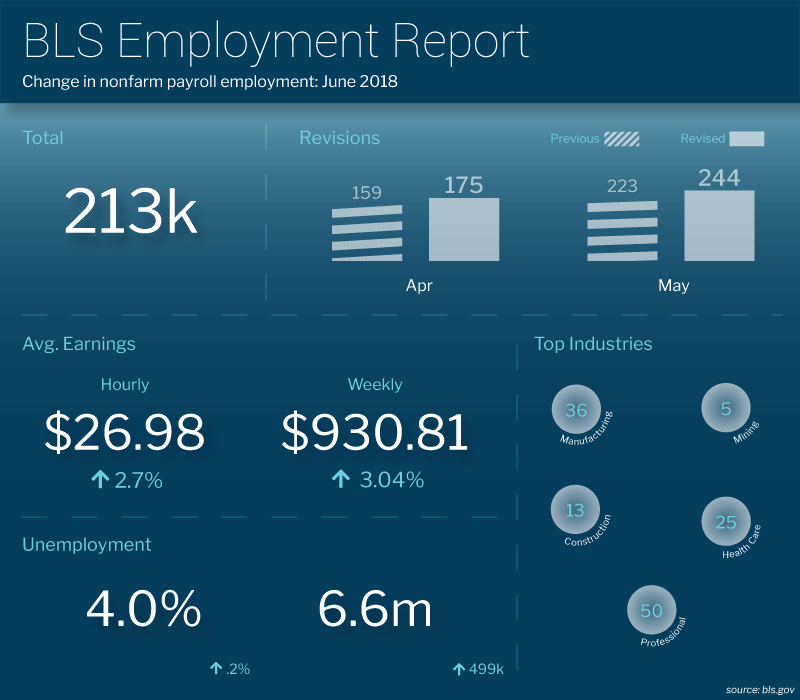The image size is (800, 700).
Task: Click the "Unemployment" section heading
Action: (87, 544)
